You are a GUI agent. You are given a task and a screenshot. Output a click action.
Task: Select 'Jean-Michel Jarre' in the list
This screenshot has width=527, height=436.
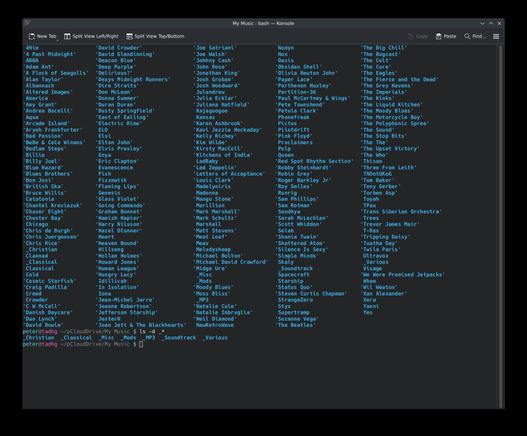(x=126, y=300)
